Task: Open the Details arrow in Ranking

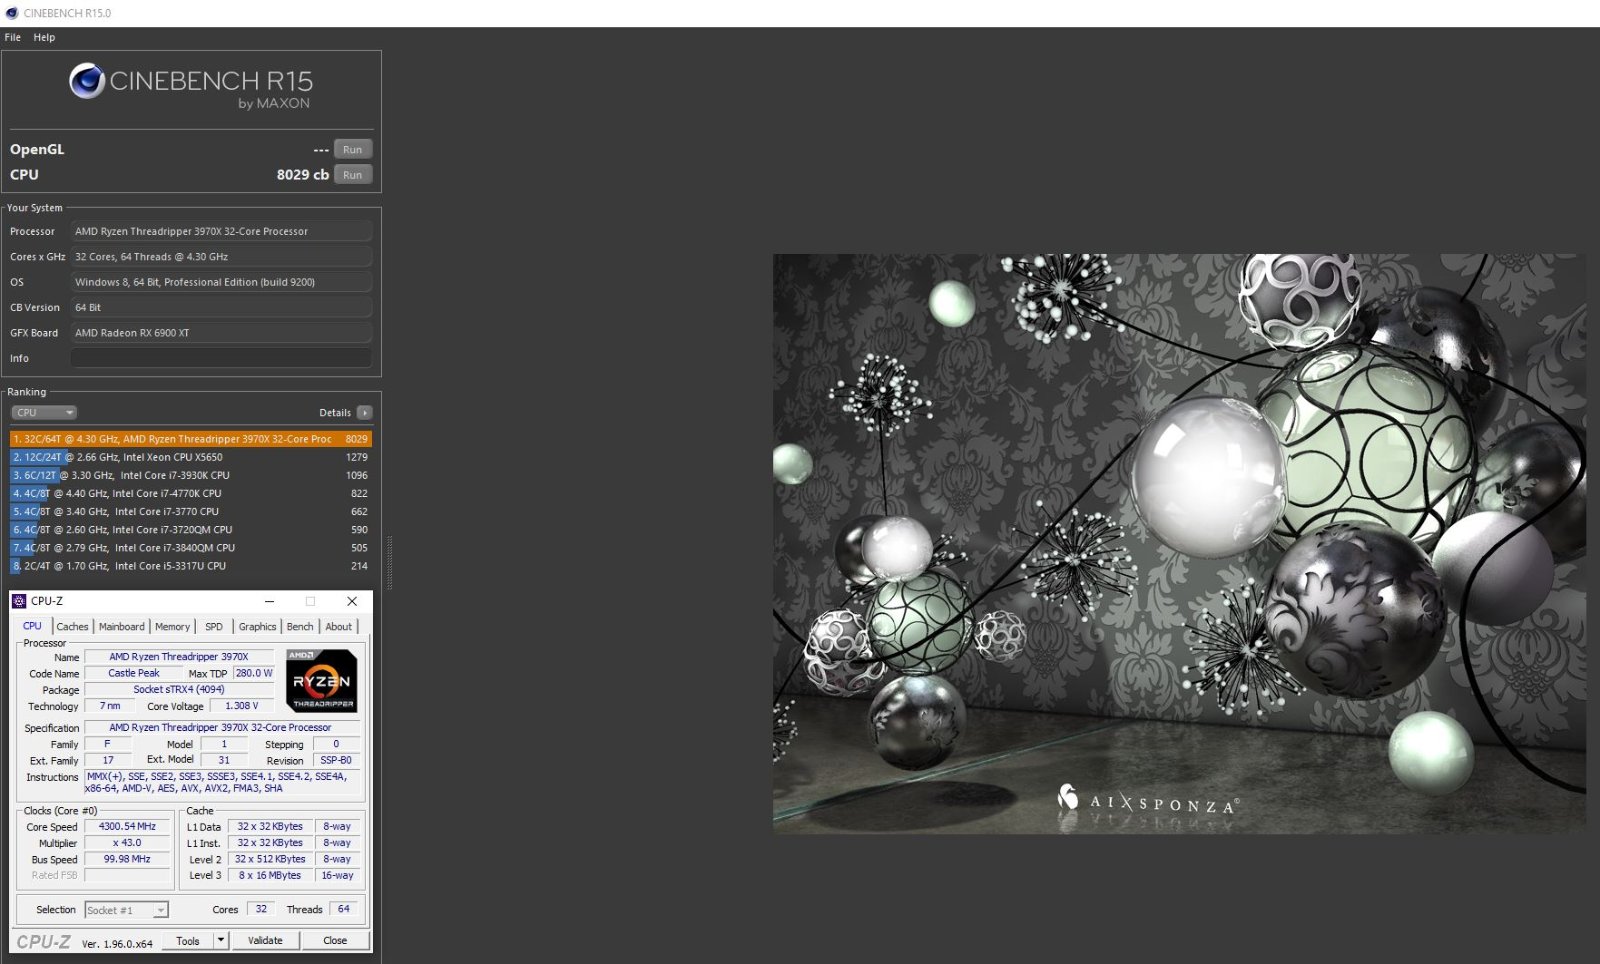Action: click(x=364, y=412)
